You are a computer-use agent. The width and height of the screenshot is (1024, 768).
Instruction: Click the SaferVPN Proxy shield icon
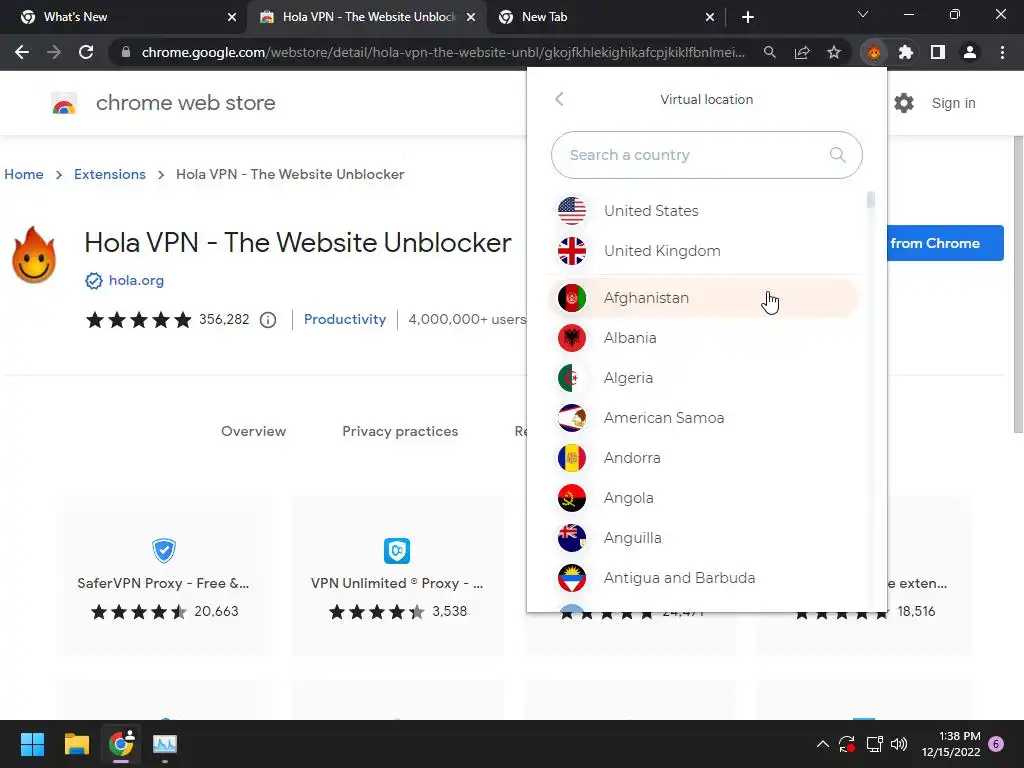[163, 551]
